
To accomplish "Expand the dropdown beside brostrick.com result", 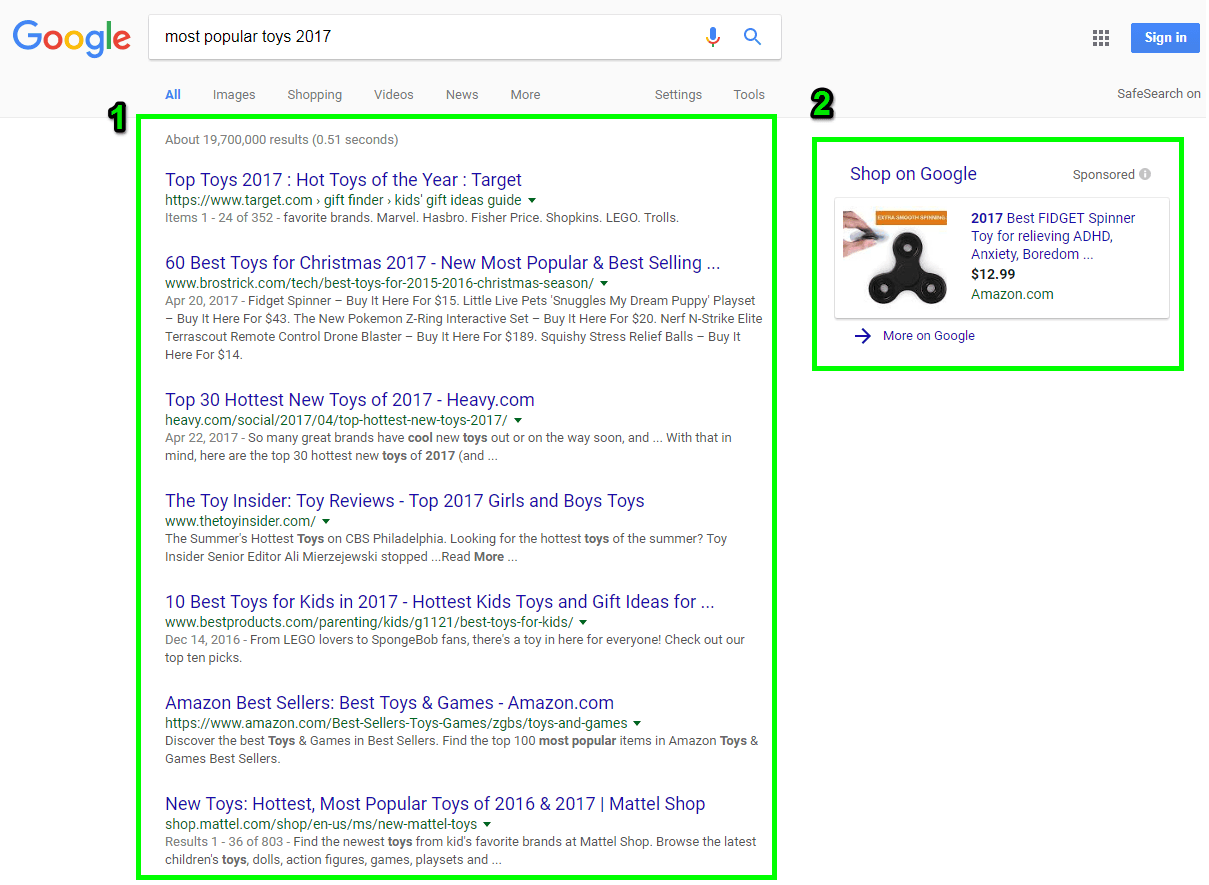I will tap(604, 283).
